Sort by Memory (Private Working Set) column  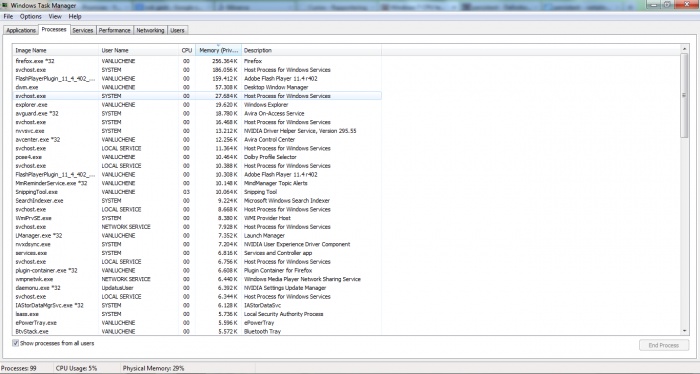coord(218,50)
